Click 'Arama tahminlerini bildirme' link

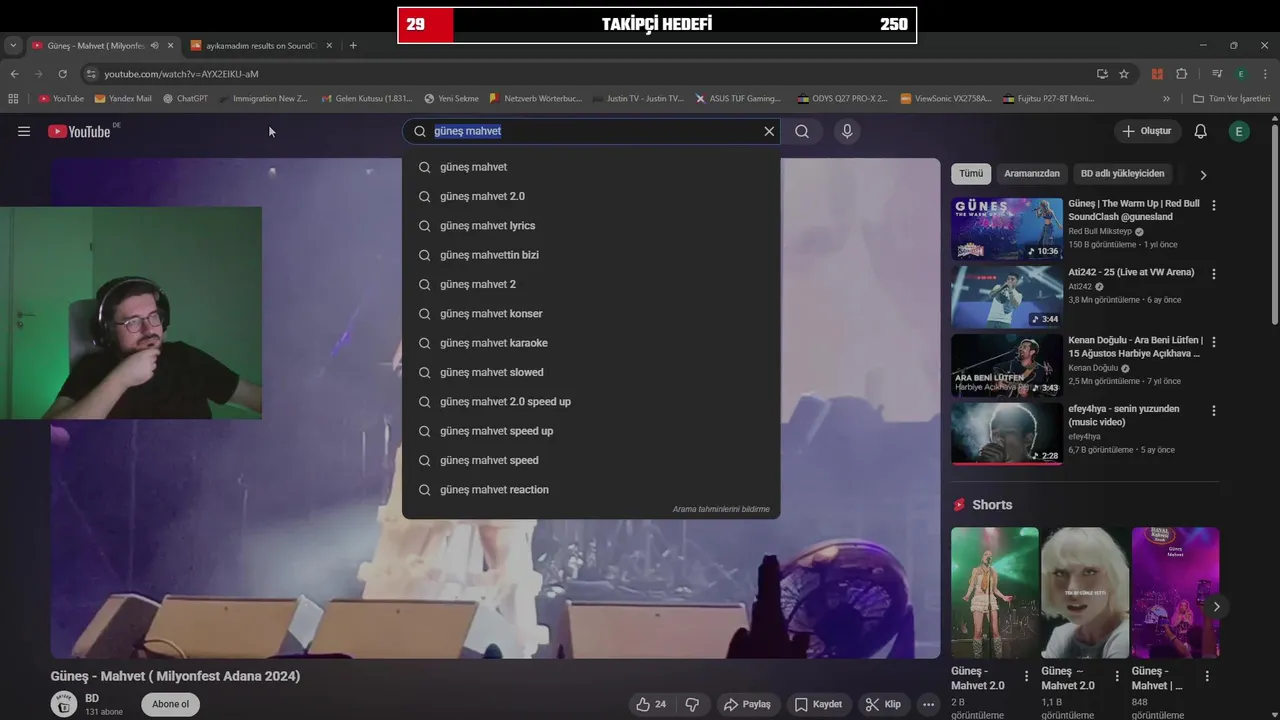(x=721, y=509)
